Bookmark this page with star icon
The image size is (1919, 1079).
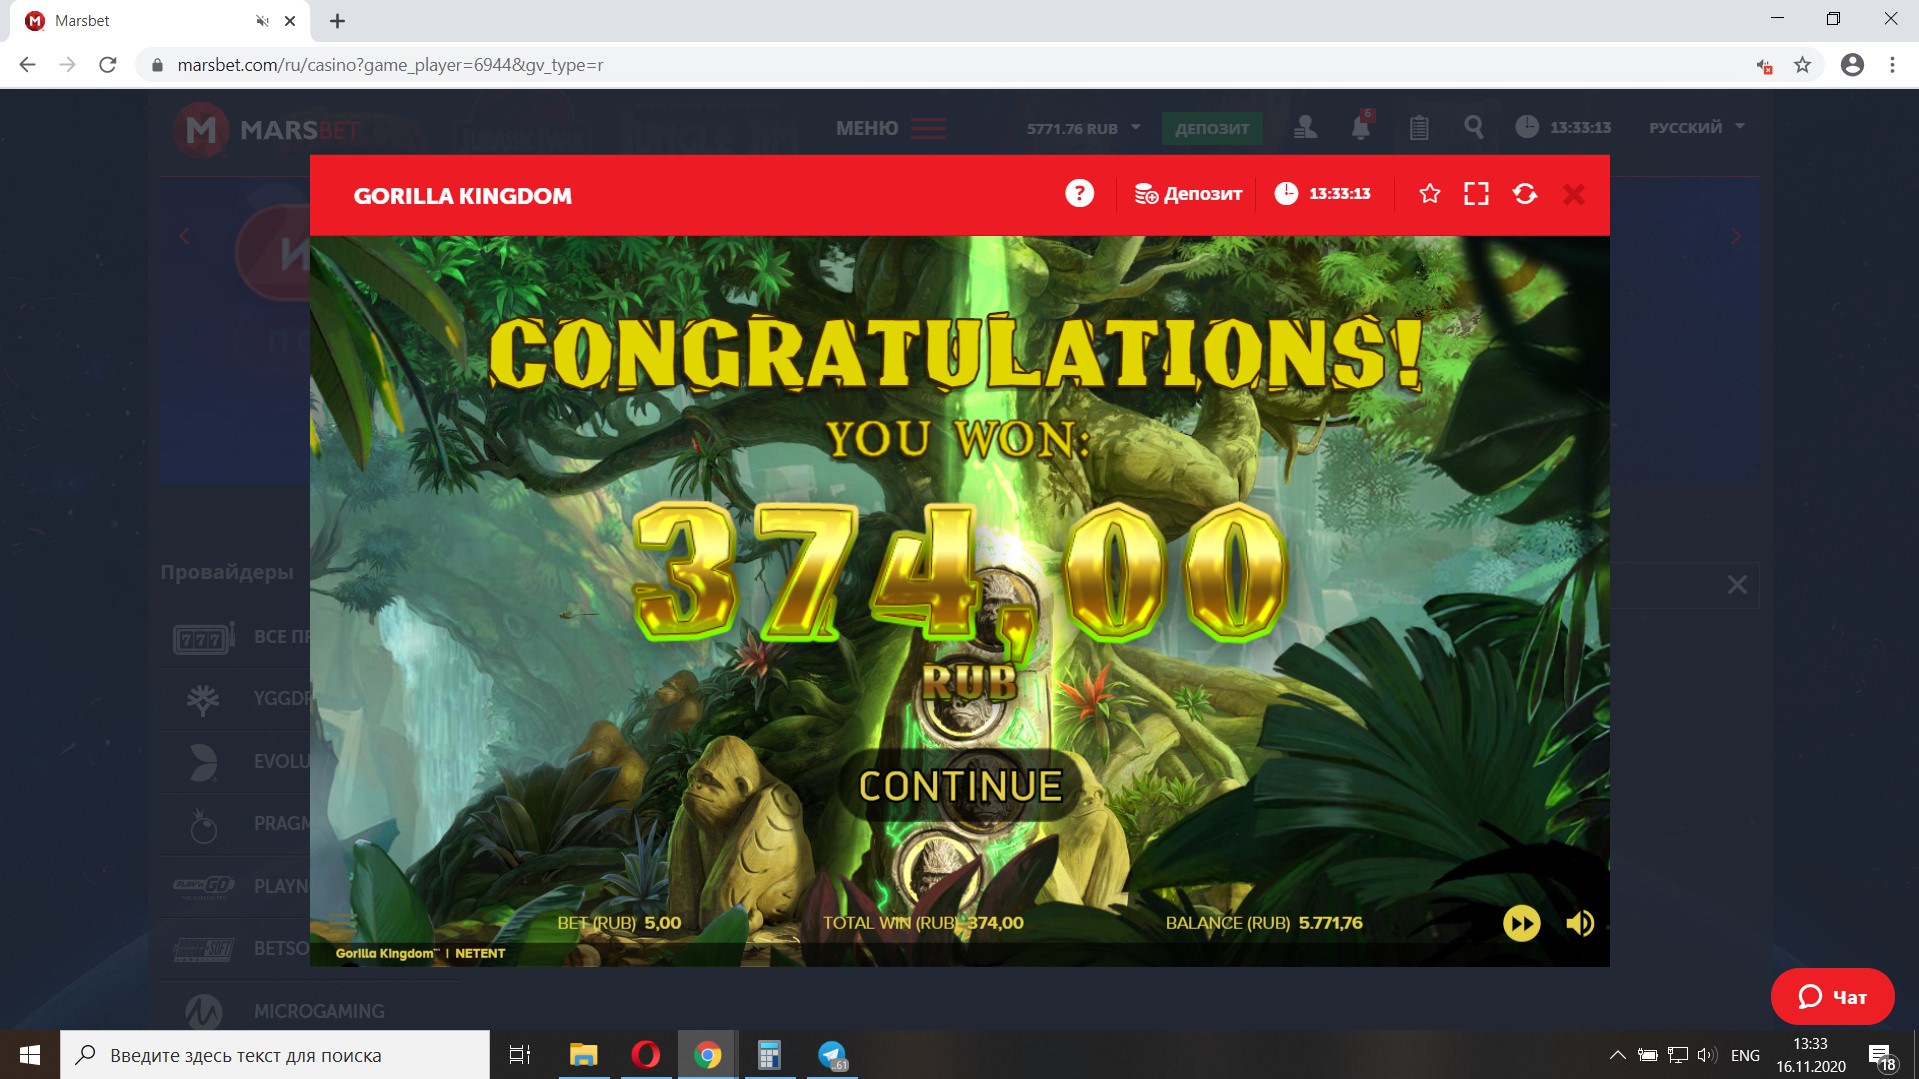(x=1802, y=65)
